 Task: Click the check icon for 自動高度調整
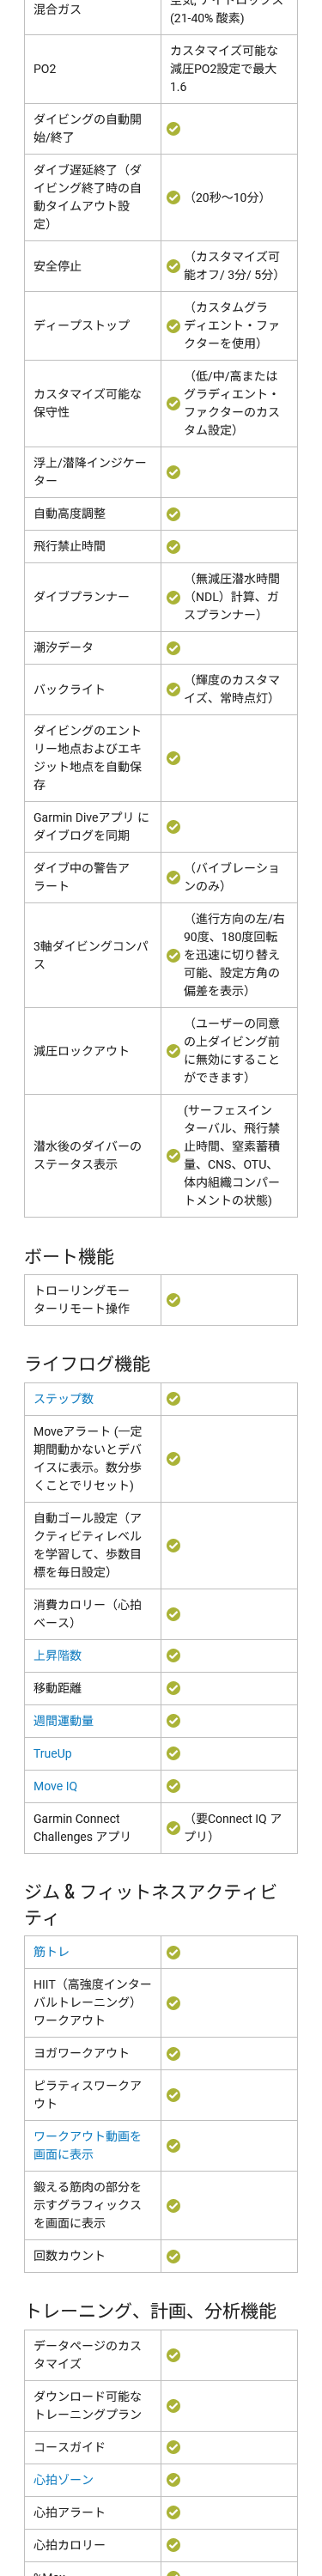pyautogui.click(x=173, y=513)
